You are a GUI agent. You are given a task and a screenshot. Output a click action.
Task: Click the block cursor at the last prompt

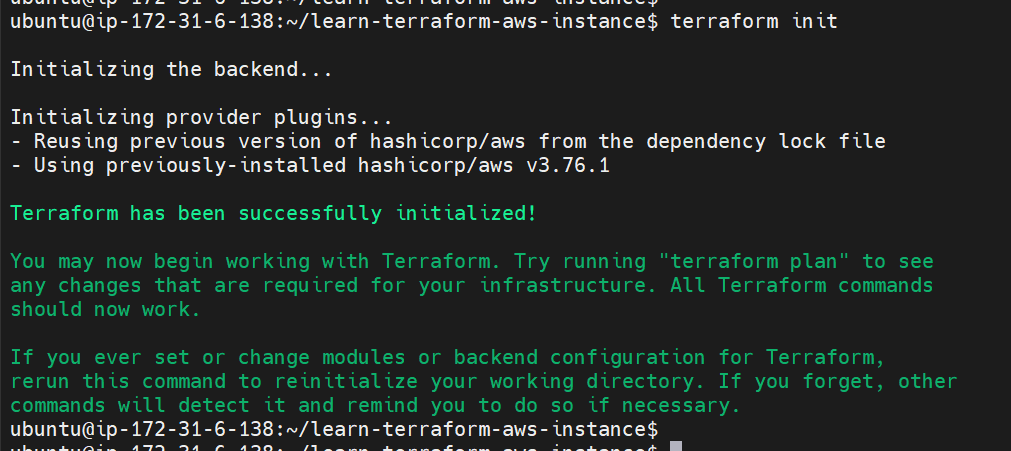click(675, 447)
